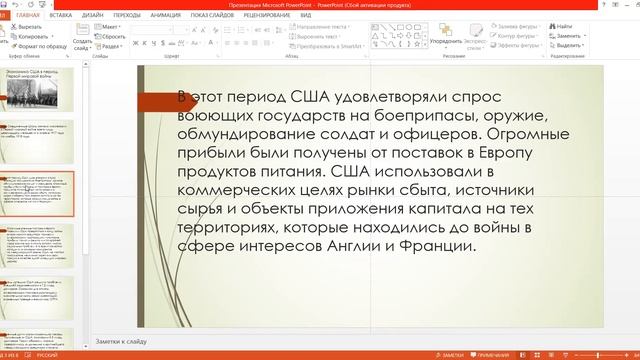Toggle text shadow (S) formatting
The image size is (640, 360).
pyautogui.click(x=162, y=43)
